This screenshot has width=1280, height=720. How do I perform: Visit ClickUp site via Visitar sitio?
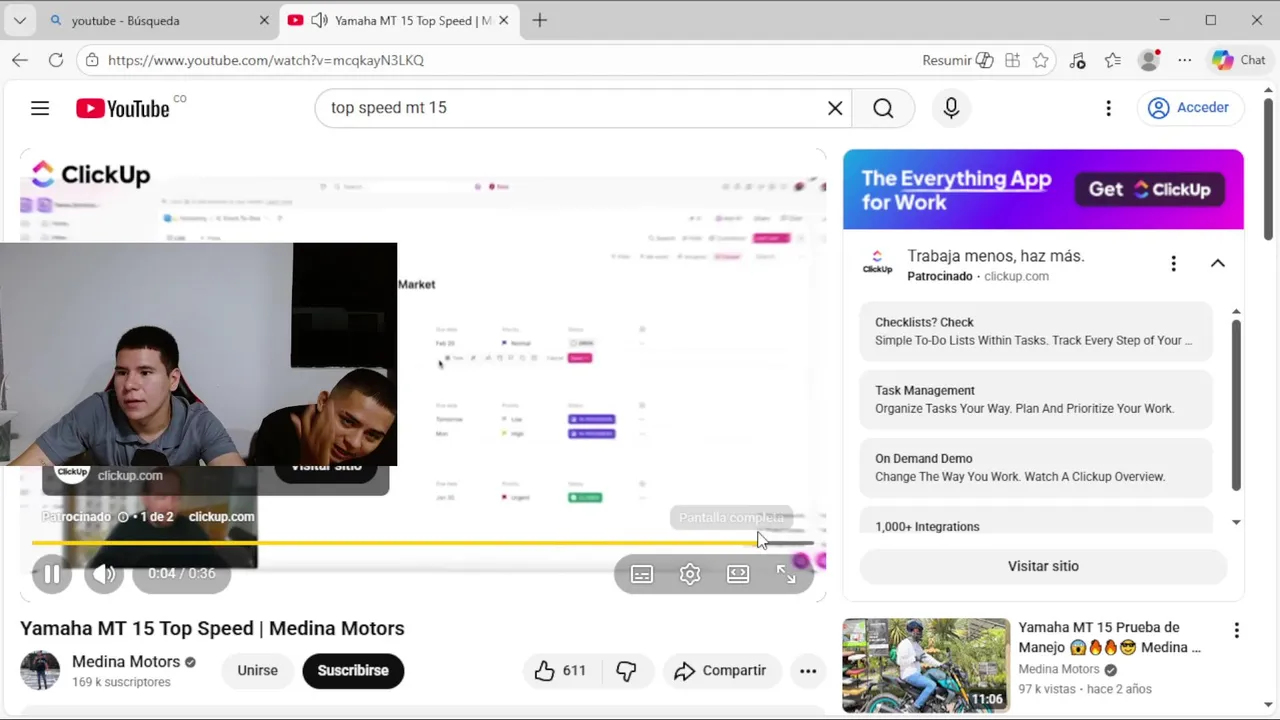(x=1043, y=566)
